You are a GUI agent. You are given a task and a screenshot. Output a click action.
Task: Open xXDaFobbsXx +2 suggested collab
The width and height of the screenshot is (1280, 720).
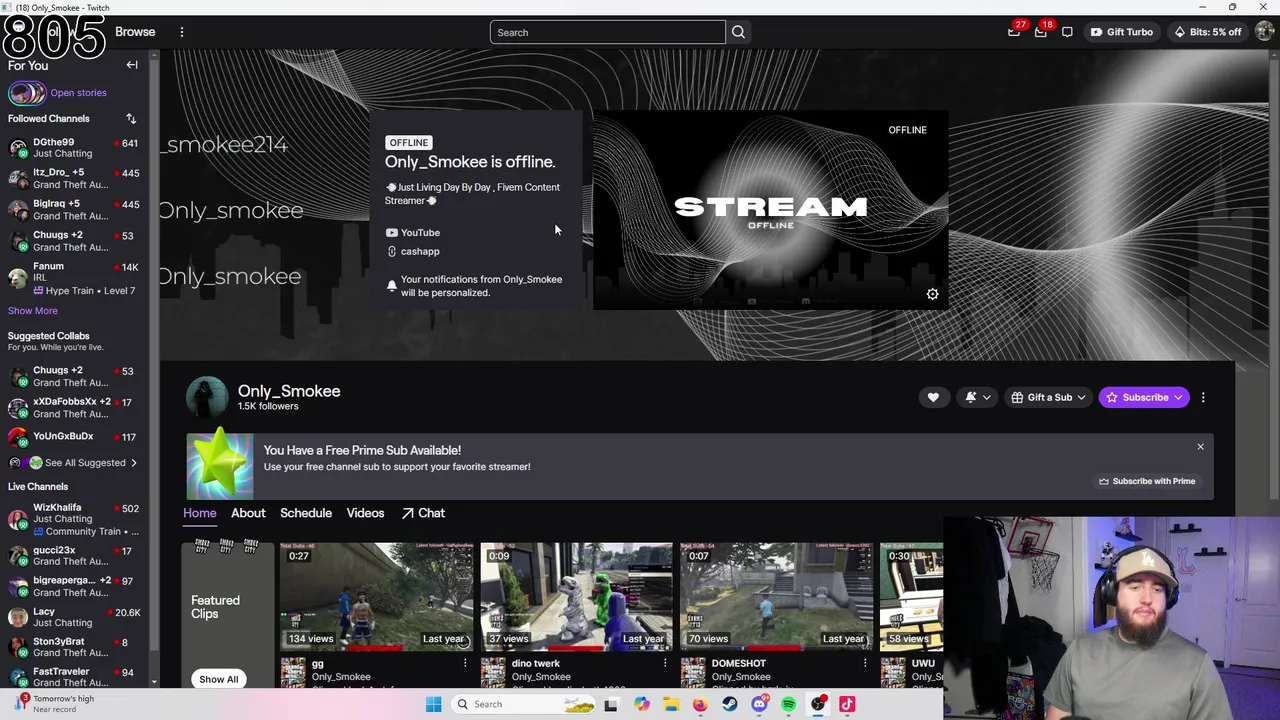[x=74, y=408]
